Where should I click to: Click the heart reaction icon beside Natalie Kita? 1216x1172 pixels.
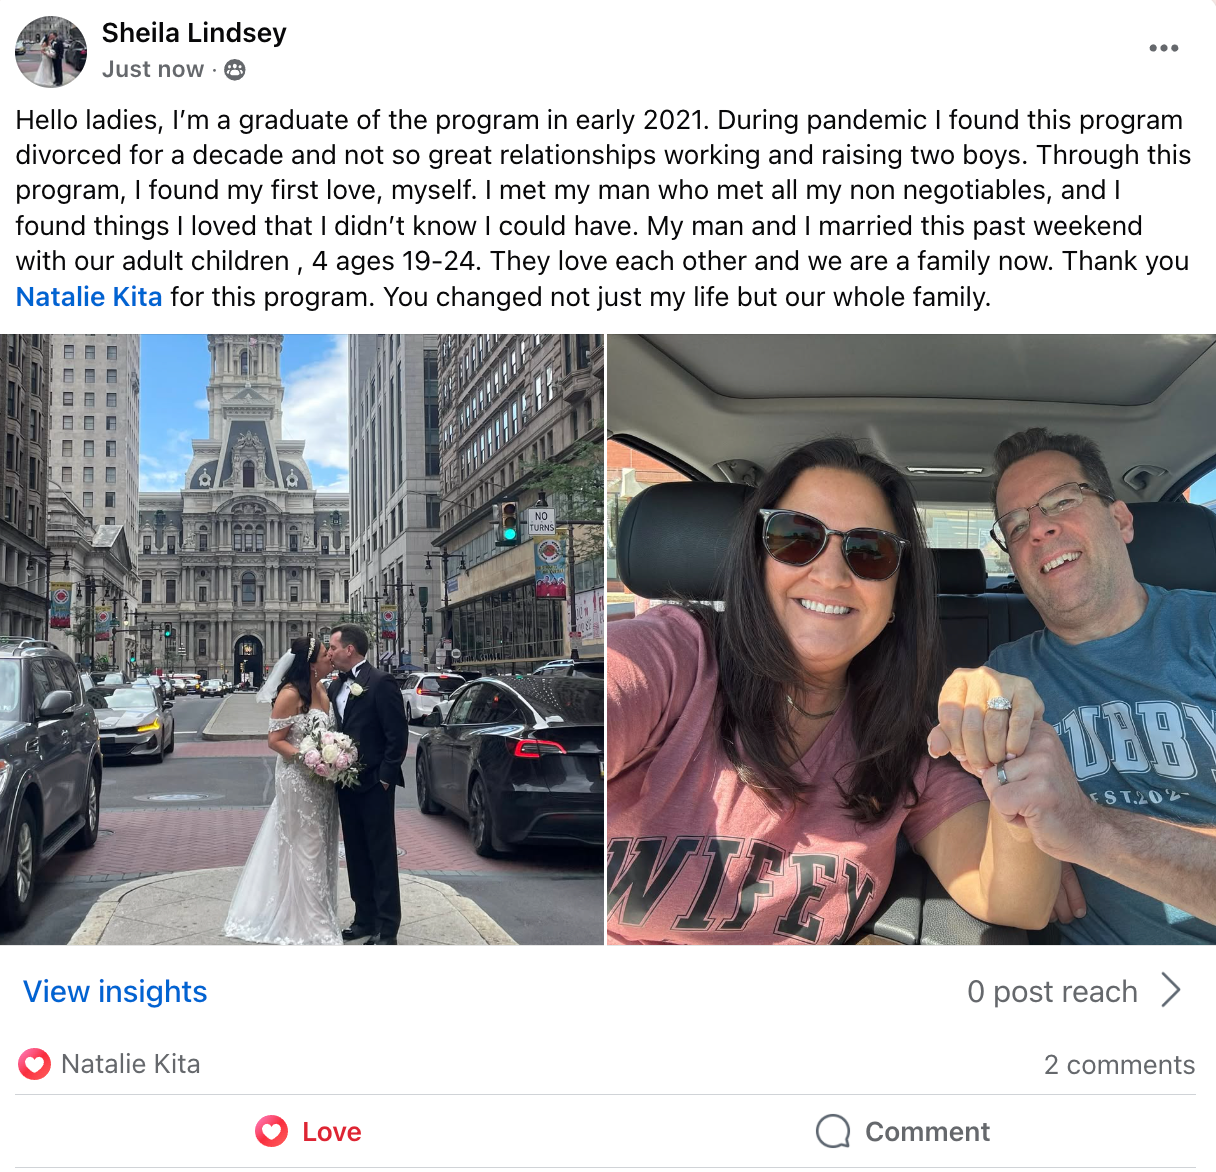[34, 1064]
